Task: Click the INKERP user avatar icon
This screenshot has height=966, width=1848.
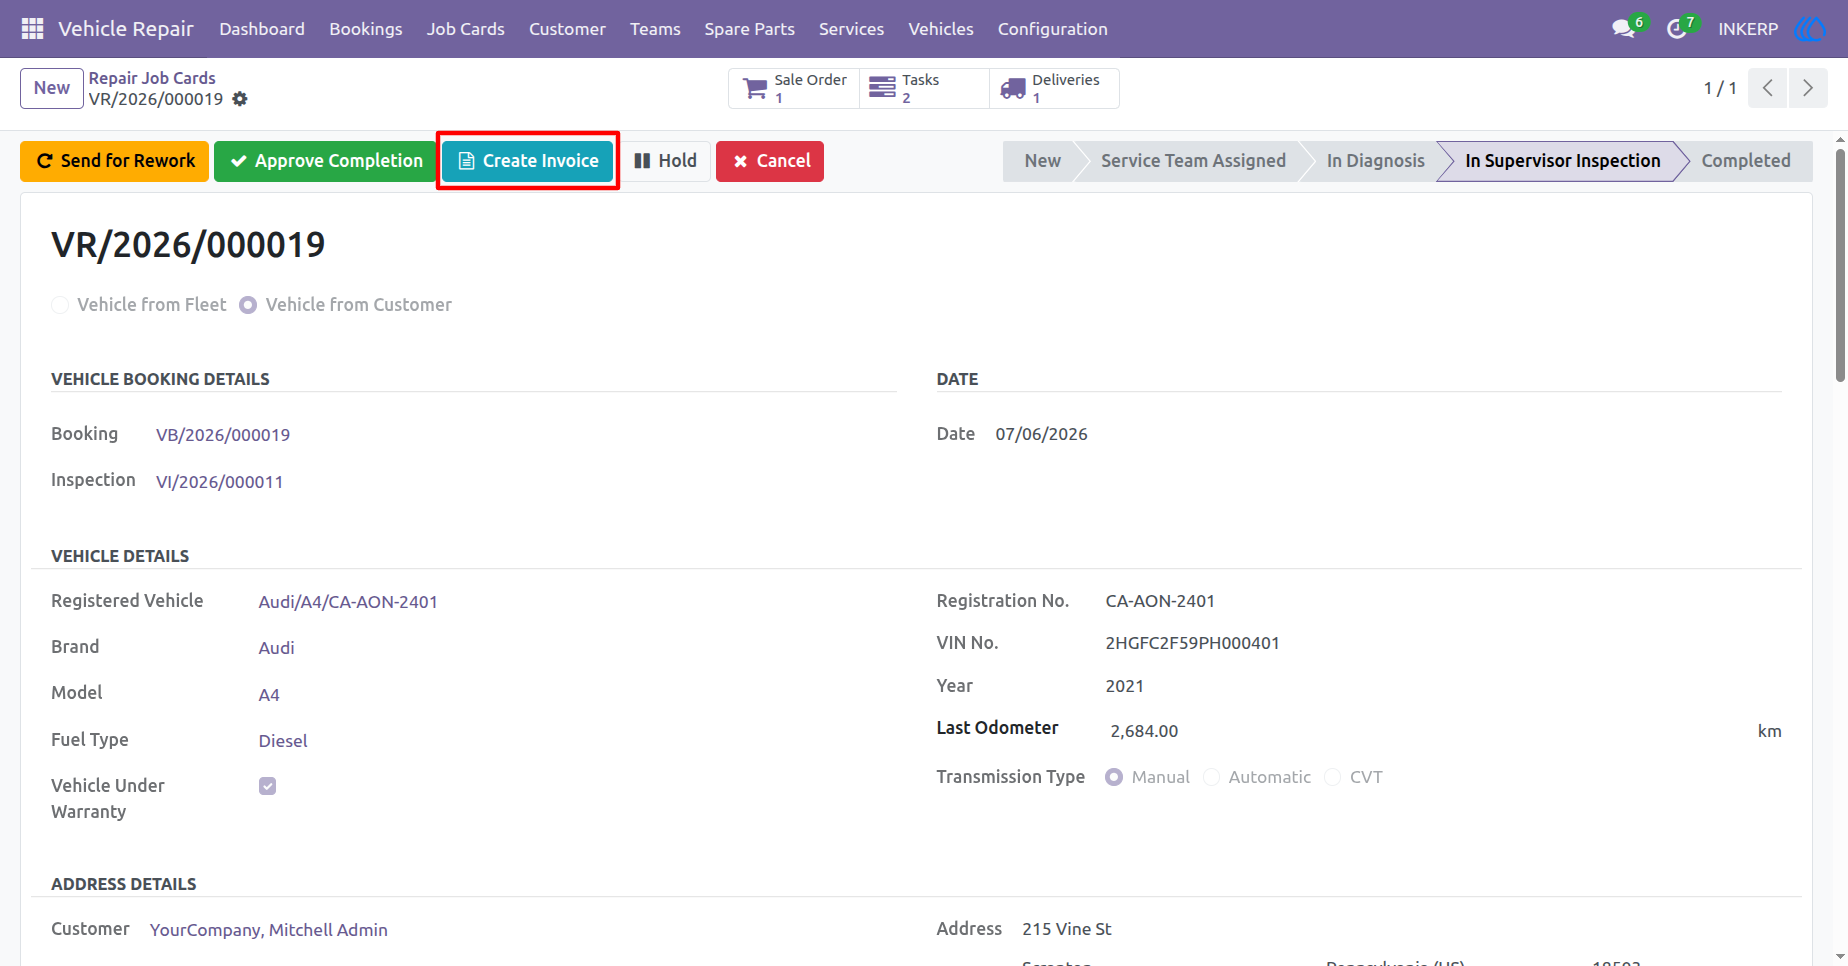Action: click(1810, 29)
